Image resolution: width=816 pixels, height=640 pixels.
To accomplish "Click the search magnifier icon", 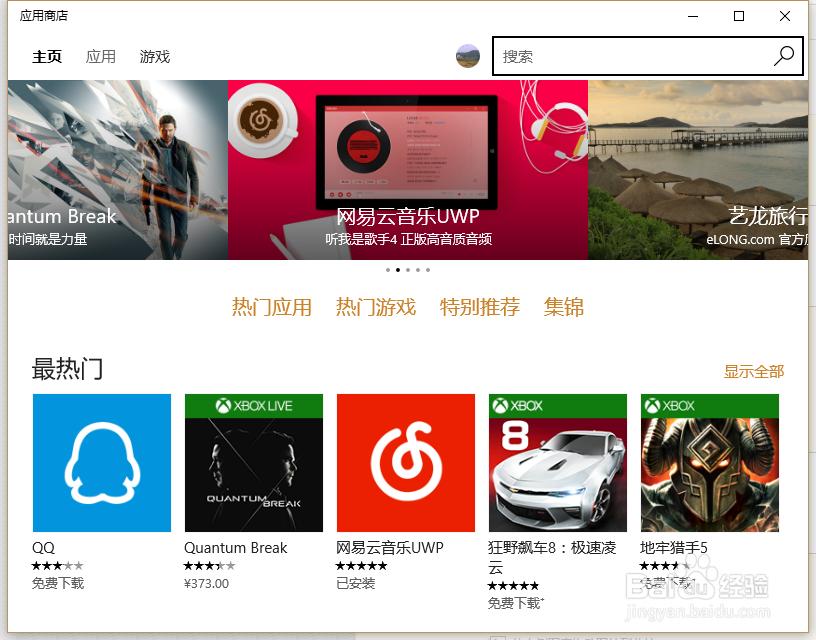I will coord(783,56).
